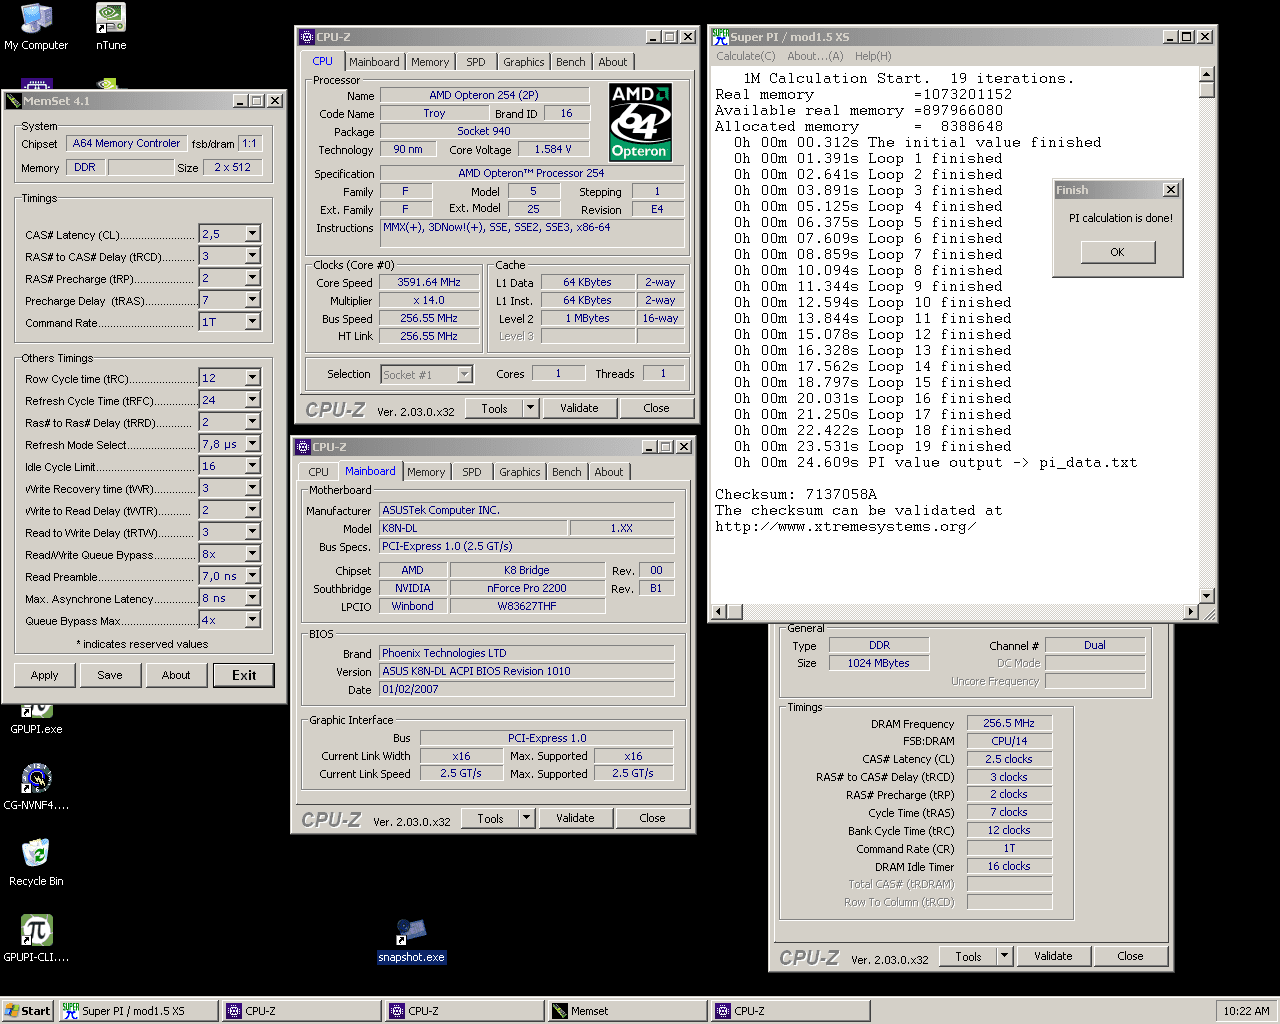Click the CPU-Z title icon of the Mainboard window
The height and width of the screenshot is (1024, 1280).
303,447
